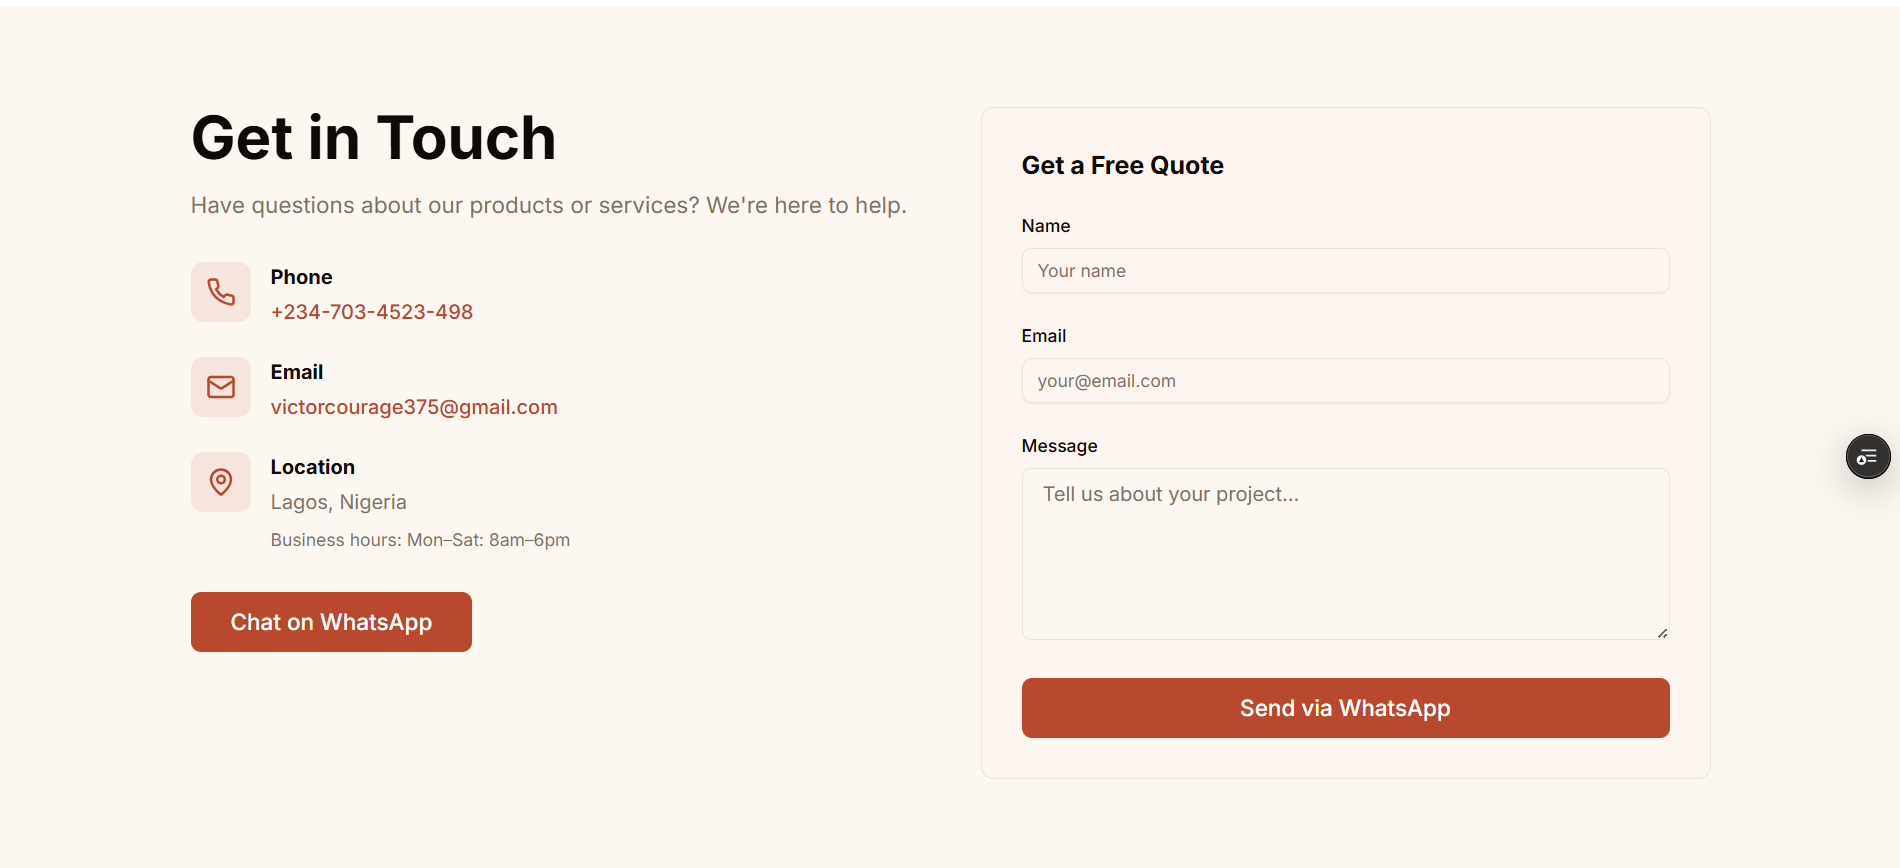This screenshot has width=1900, height=868.
Task: Click the Get a Free Quote heading
Action: [1122, 166]
